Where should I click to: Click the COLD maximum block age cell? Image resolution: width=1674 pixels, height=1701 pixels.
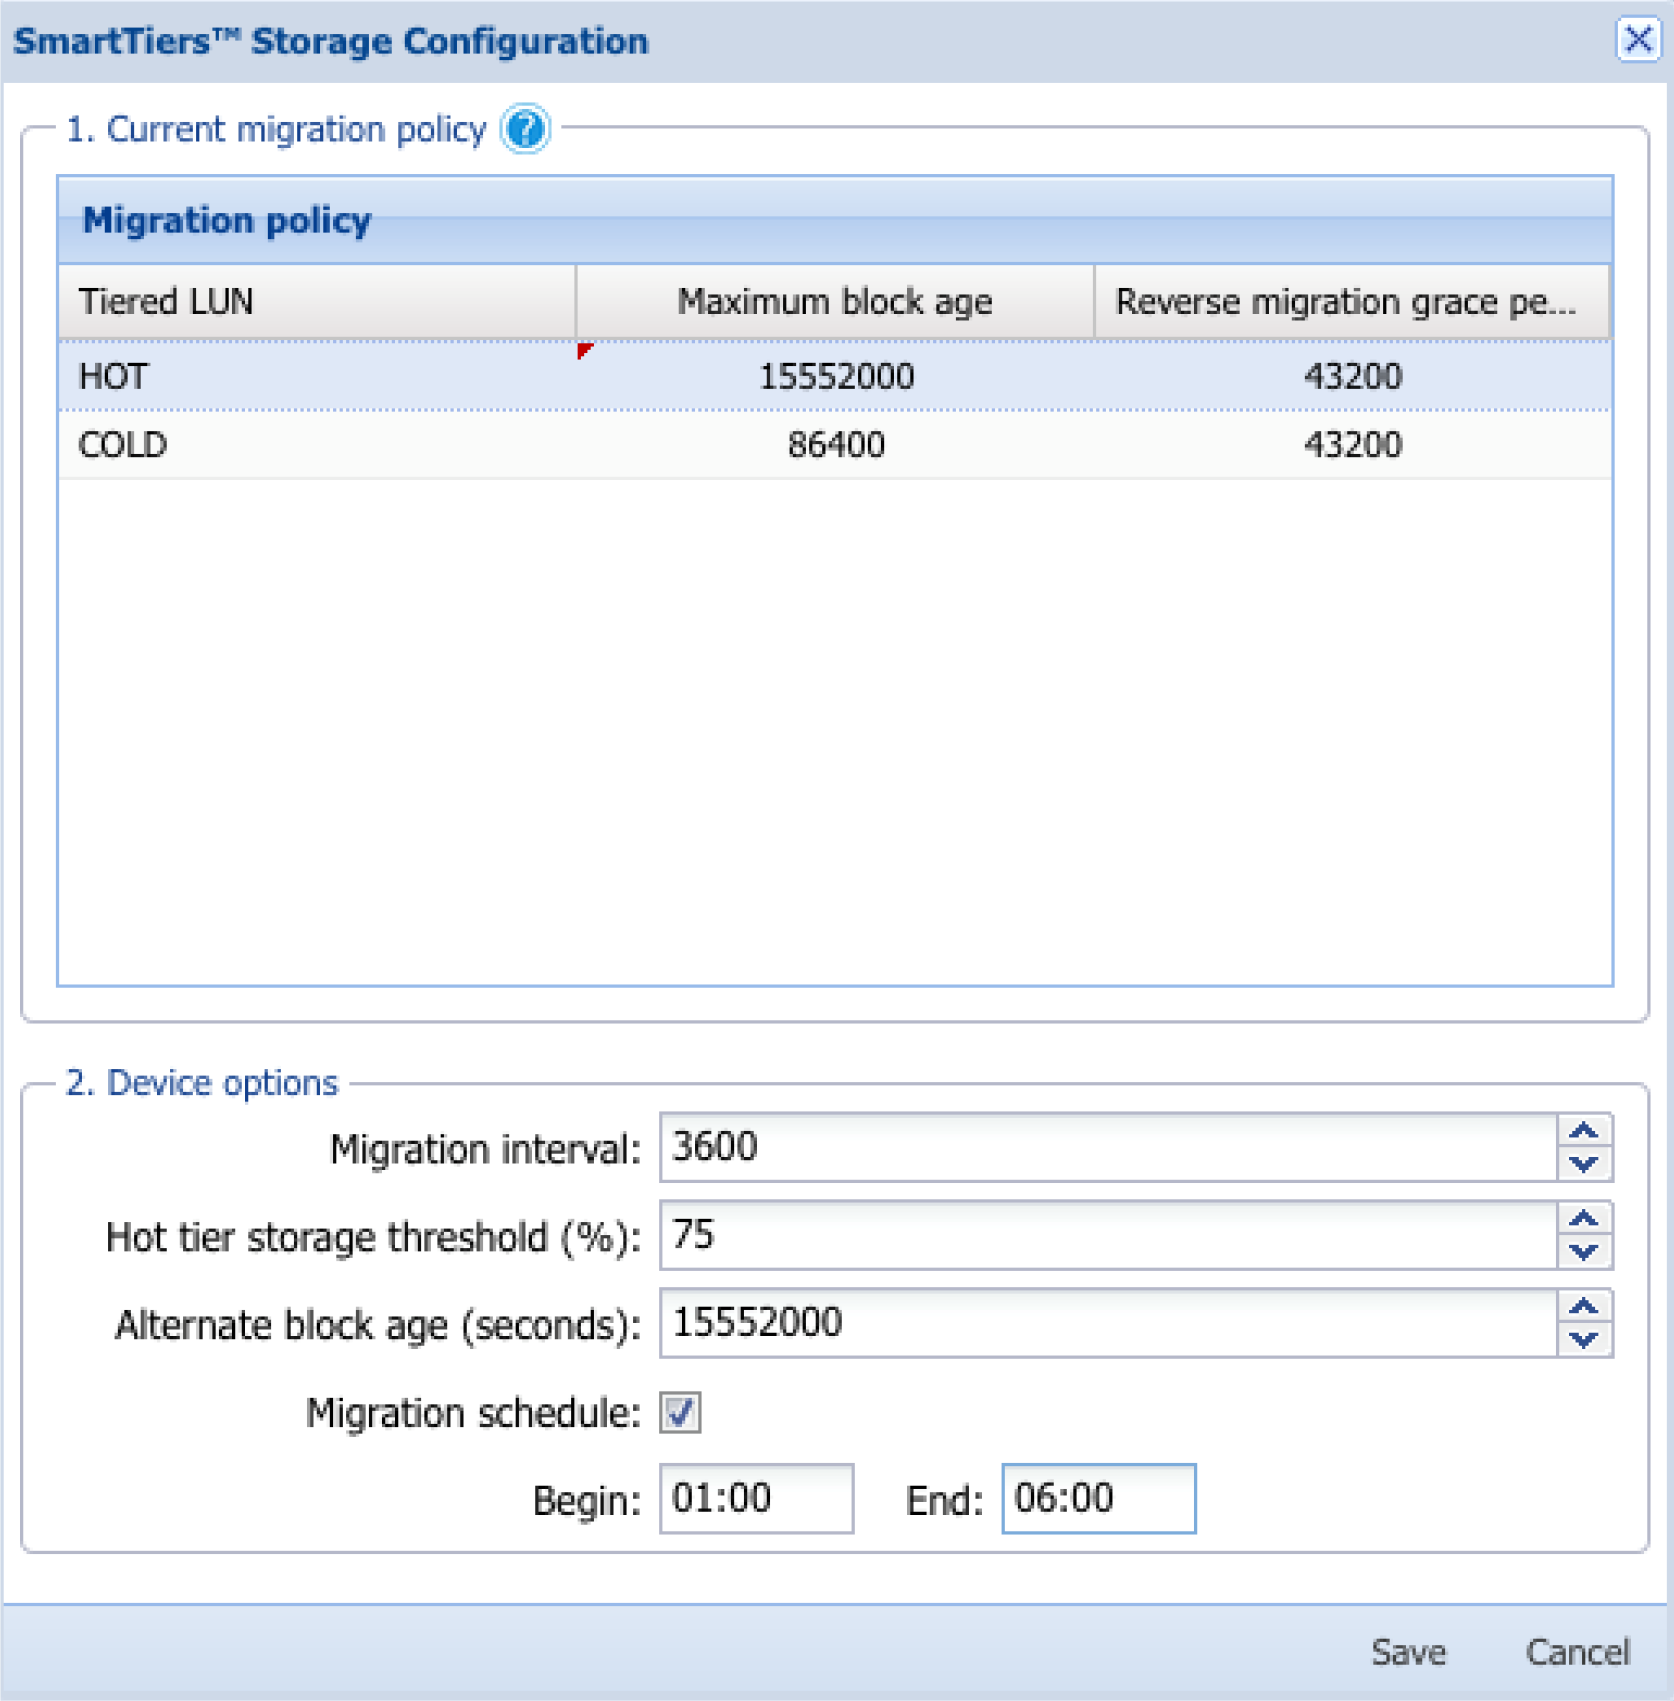point(835,444)
